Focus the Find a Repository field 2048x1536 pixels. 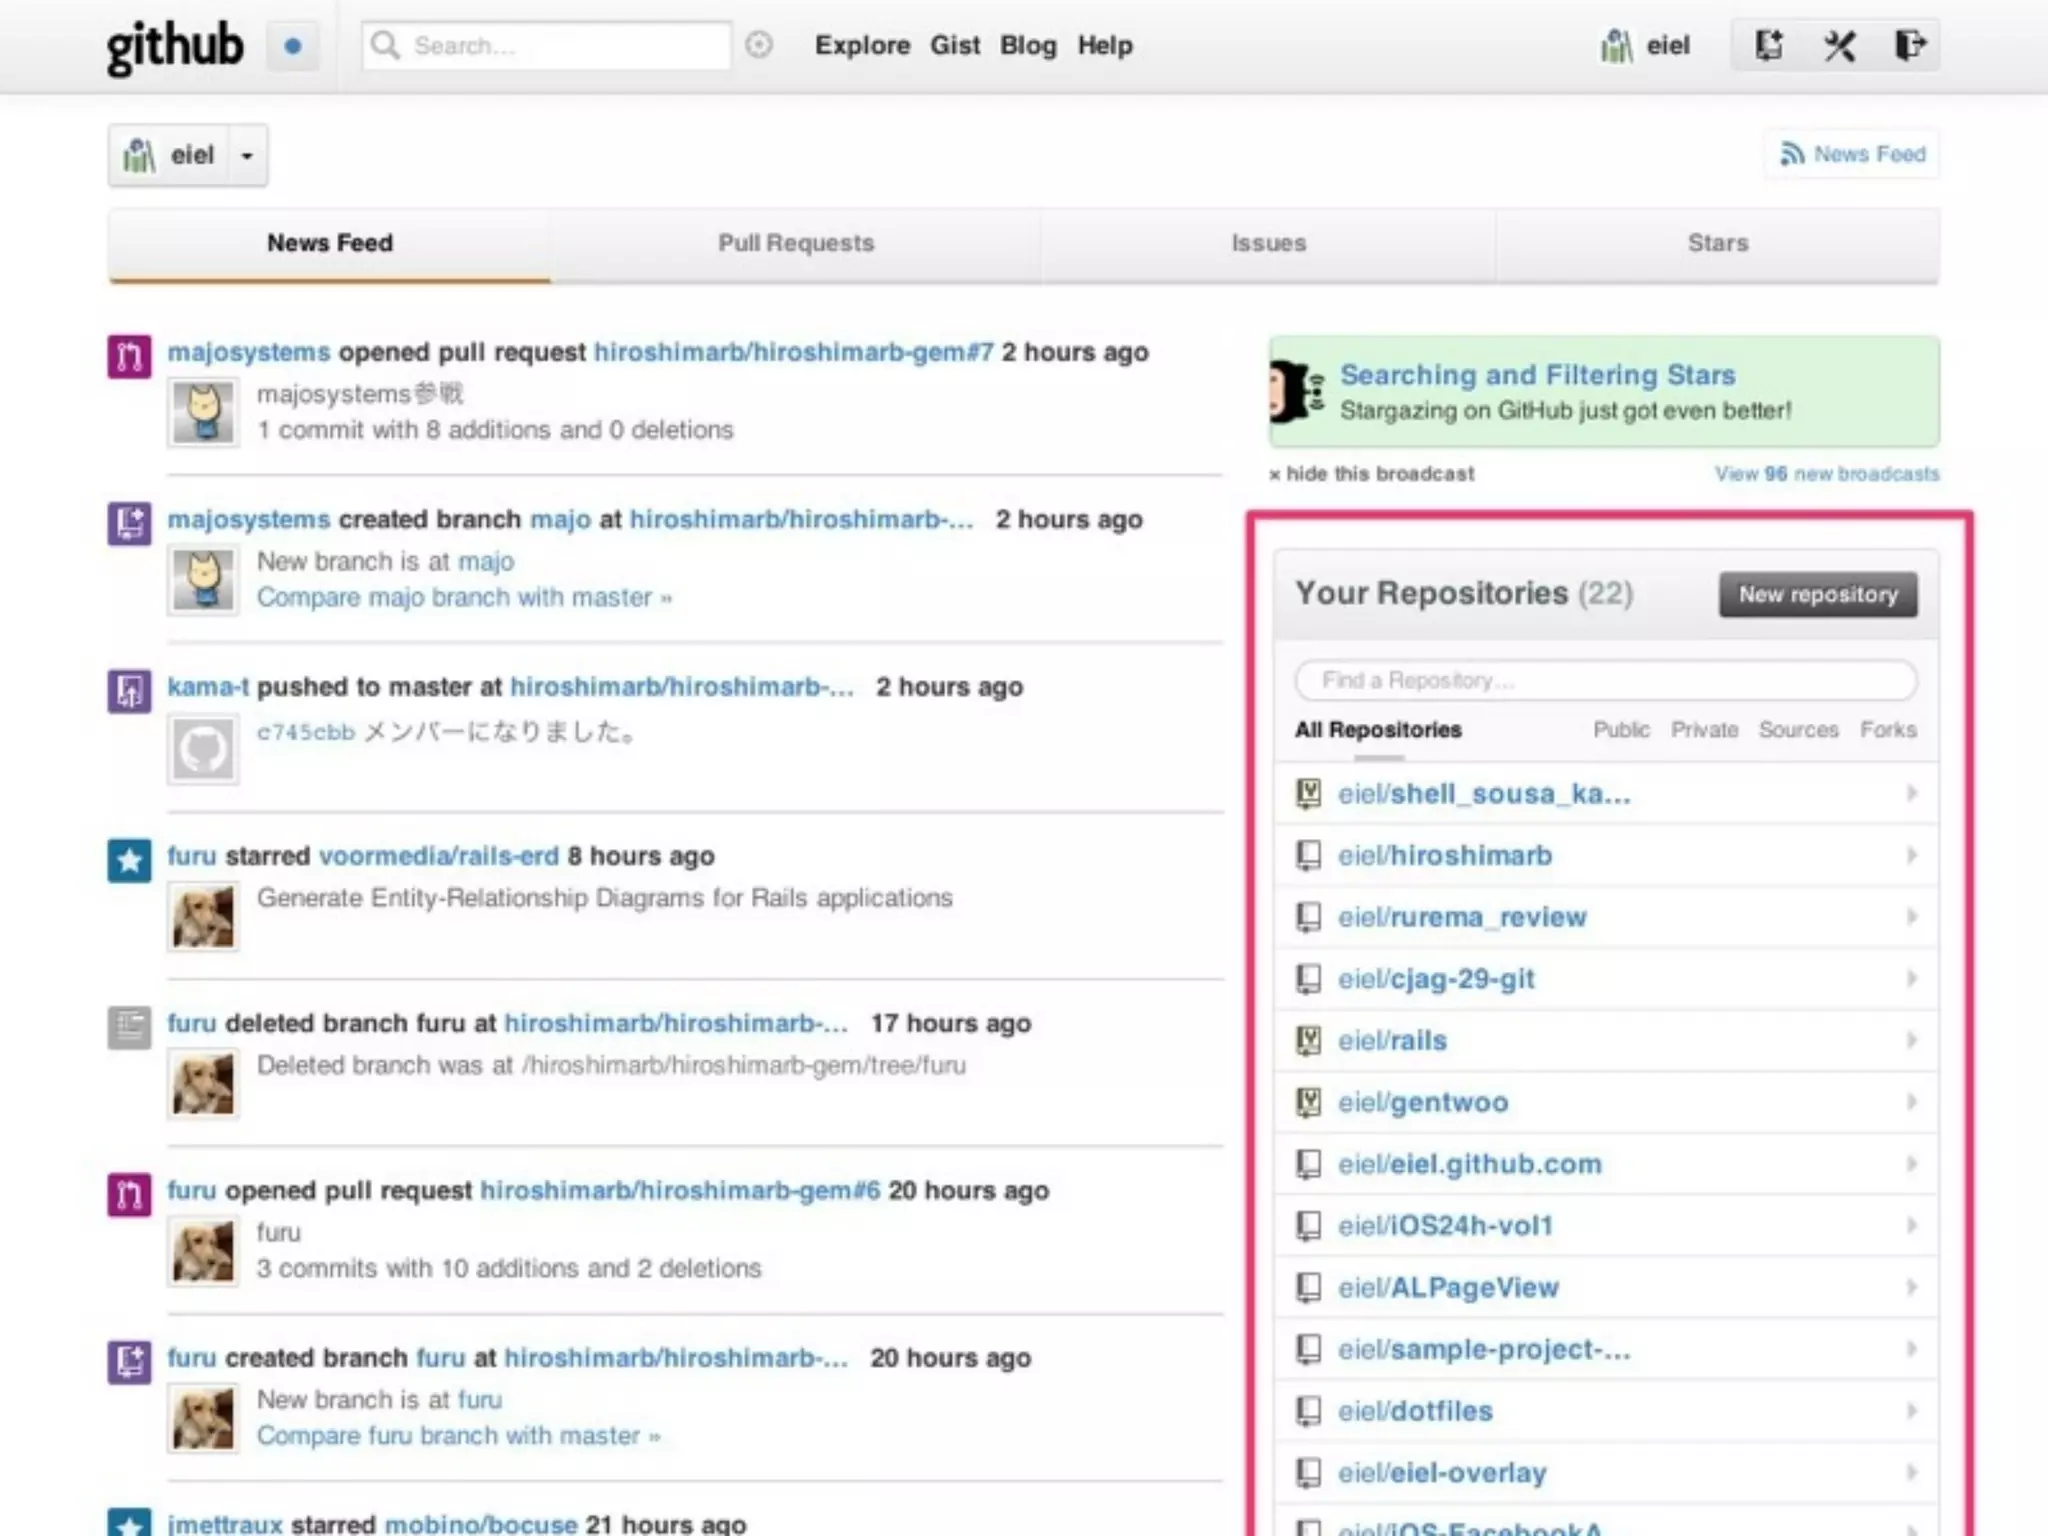(x=1605, y=681)
